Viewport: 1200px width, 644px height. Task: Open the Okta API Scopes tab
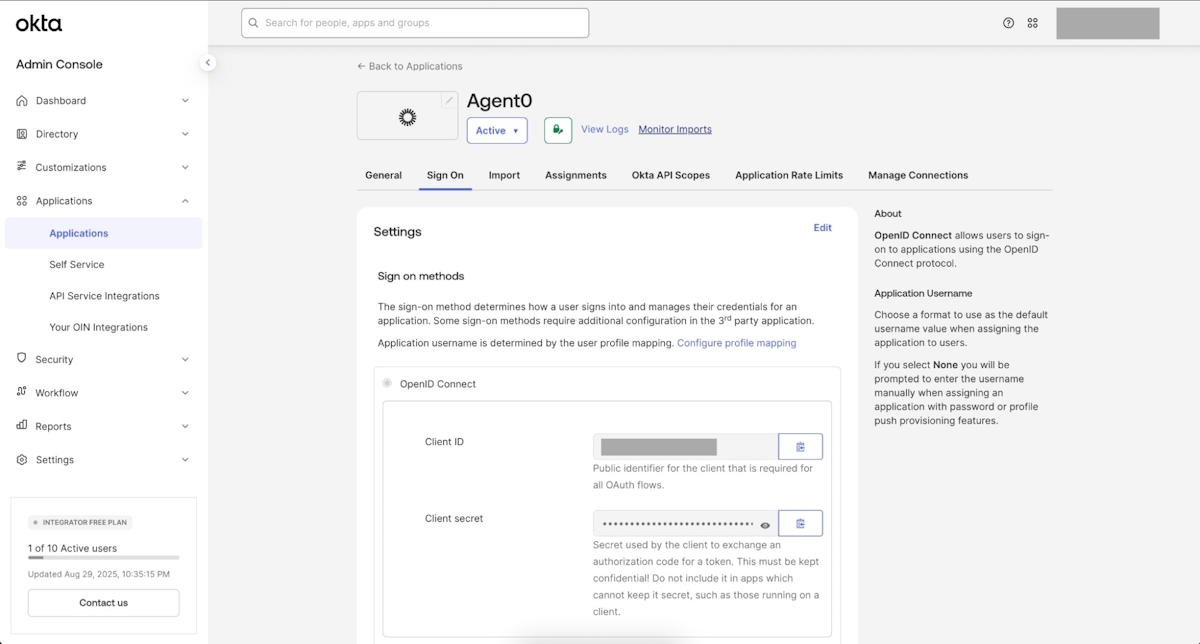point(670,175)
